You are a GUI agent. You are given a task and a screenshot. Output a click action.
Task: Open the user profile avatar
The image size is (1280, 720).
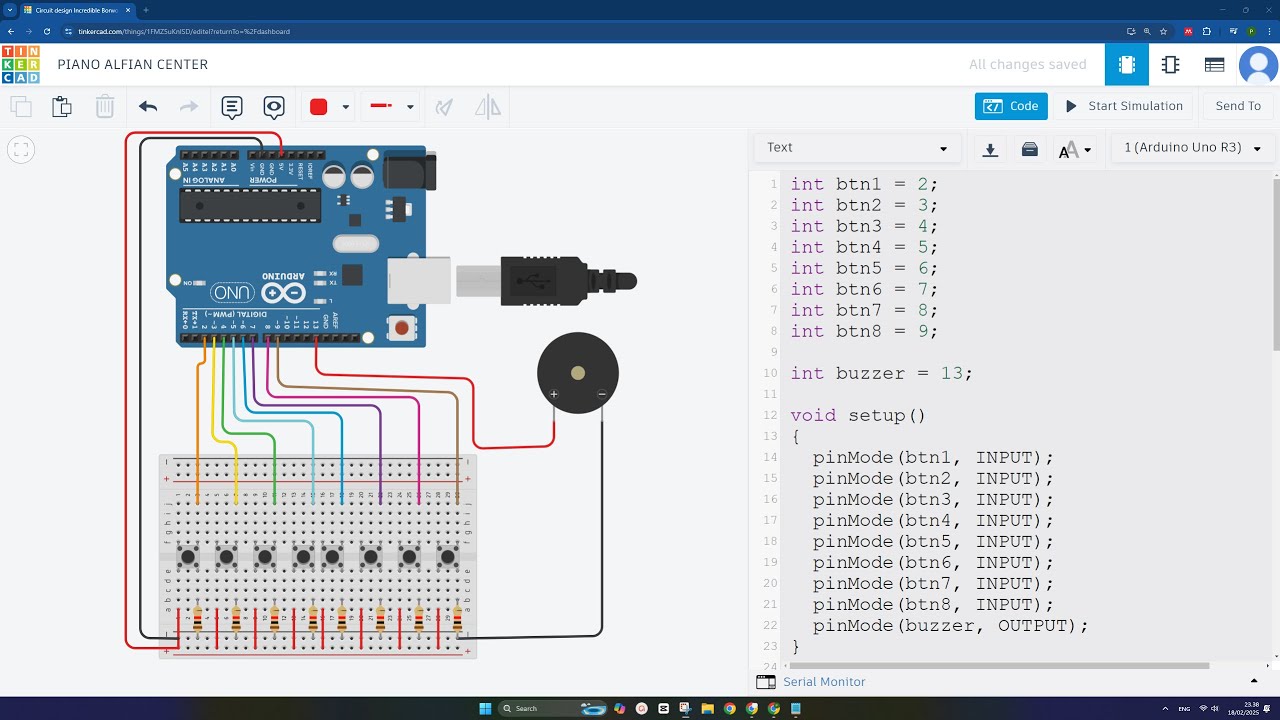[x=1258, y=65]
